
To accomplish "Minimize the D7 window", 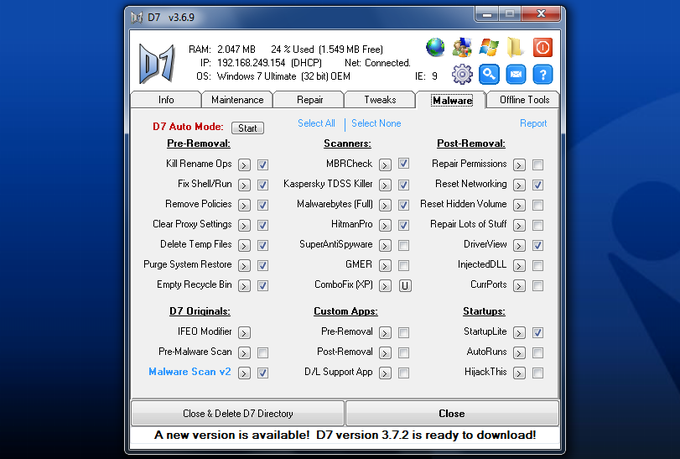I will (487, 14).
